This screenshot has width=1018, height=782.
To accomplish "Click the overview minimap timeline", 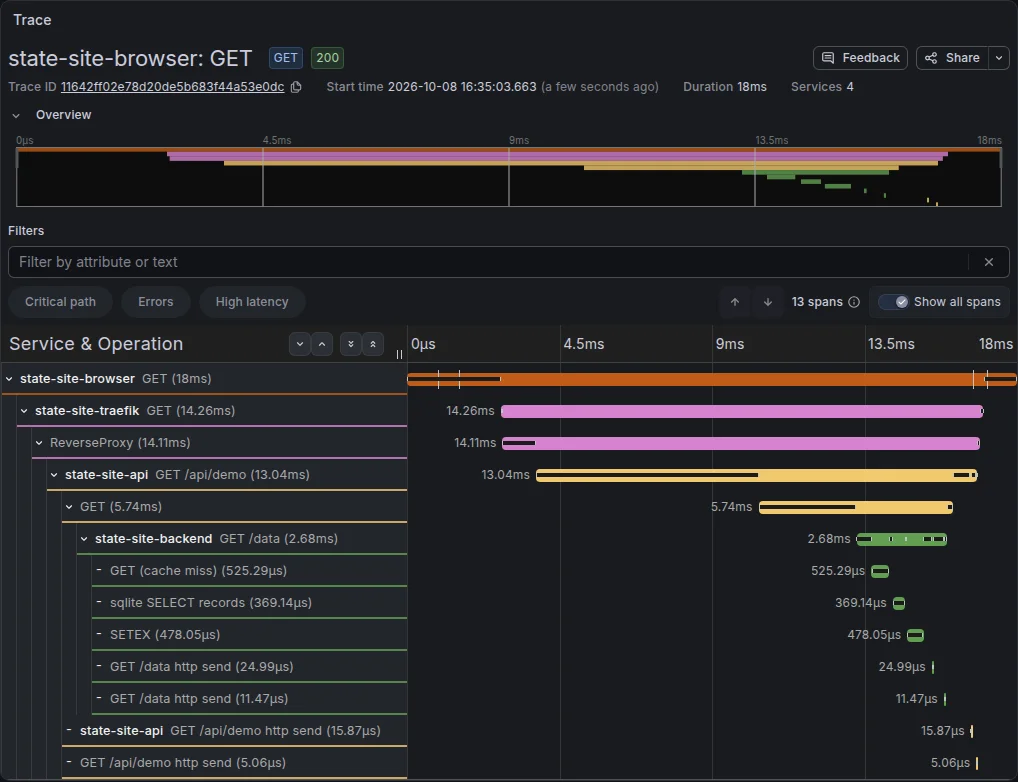I will click(509, 177).
